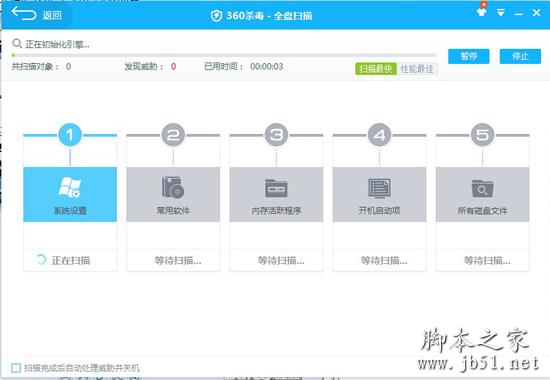Click the scan progress bar
The image size is (550, 380).
click(224, 55)
